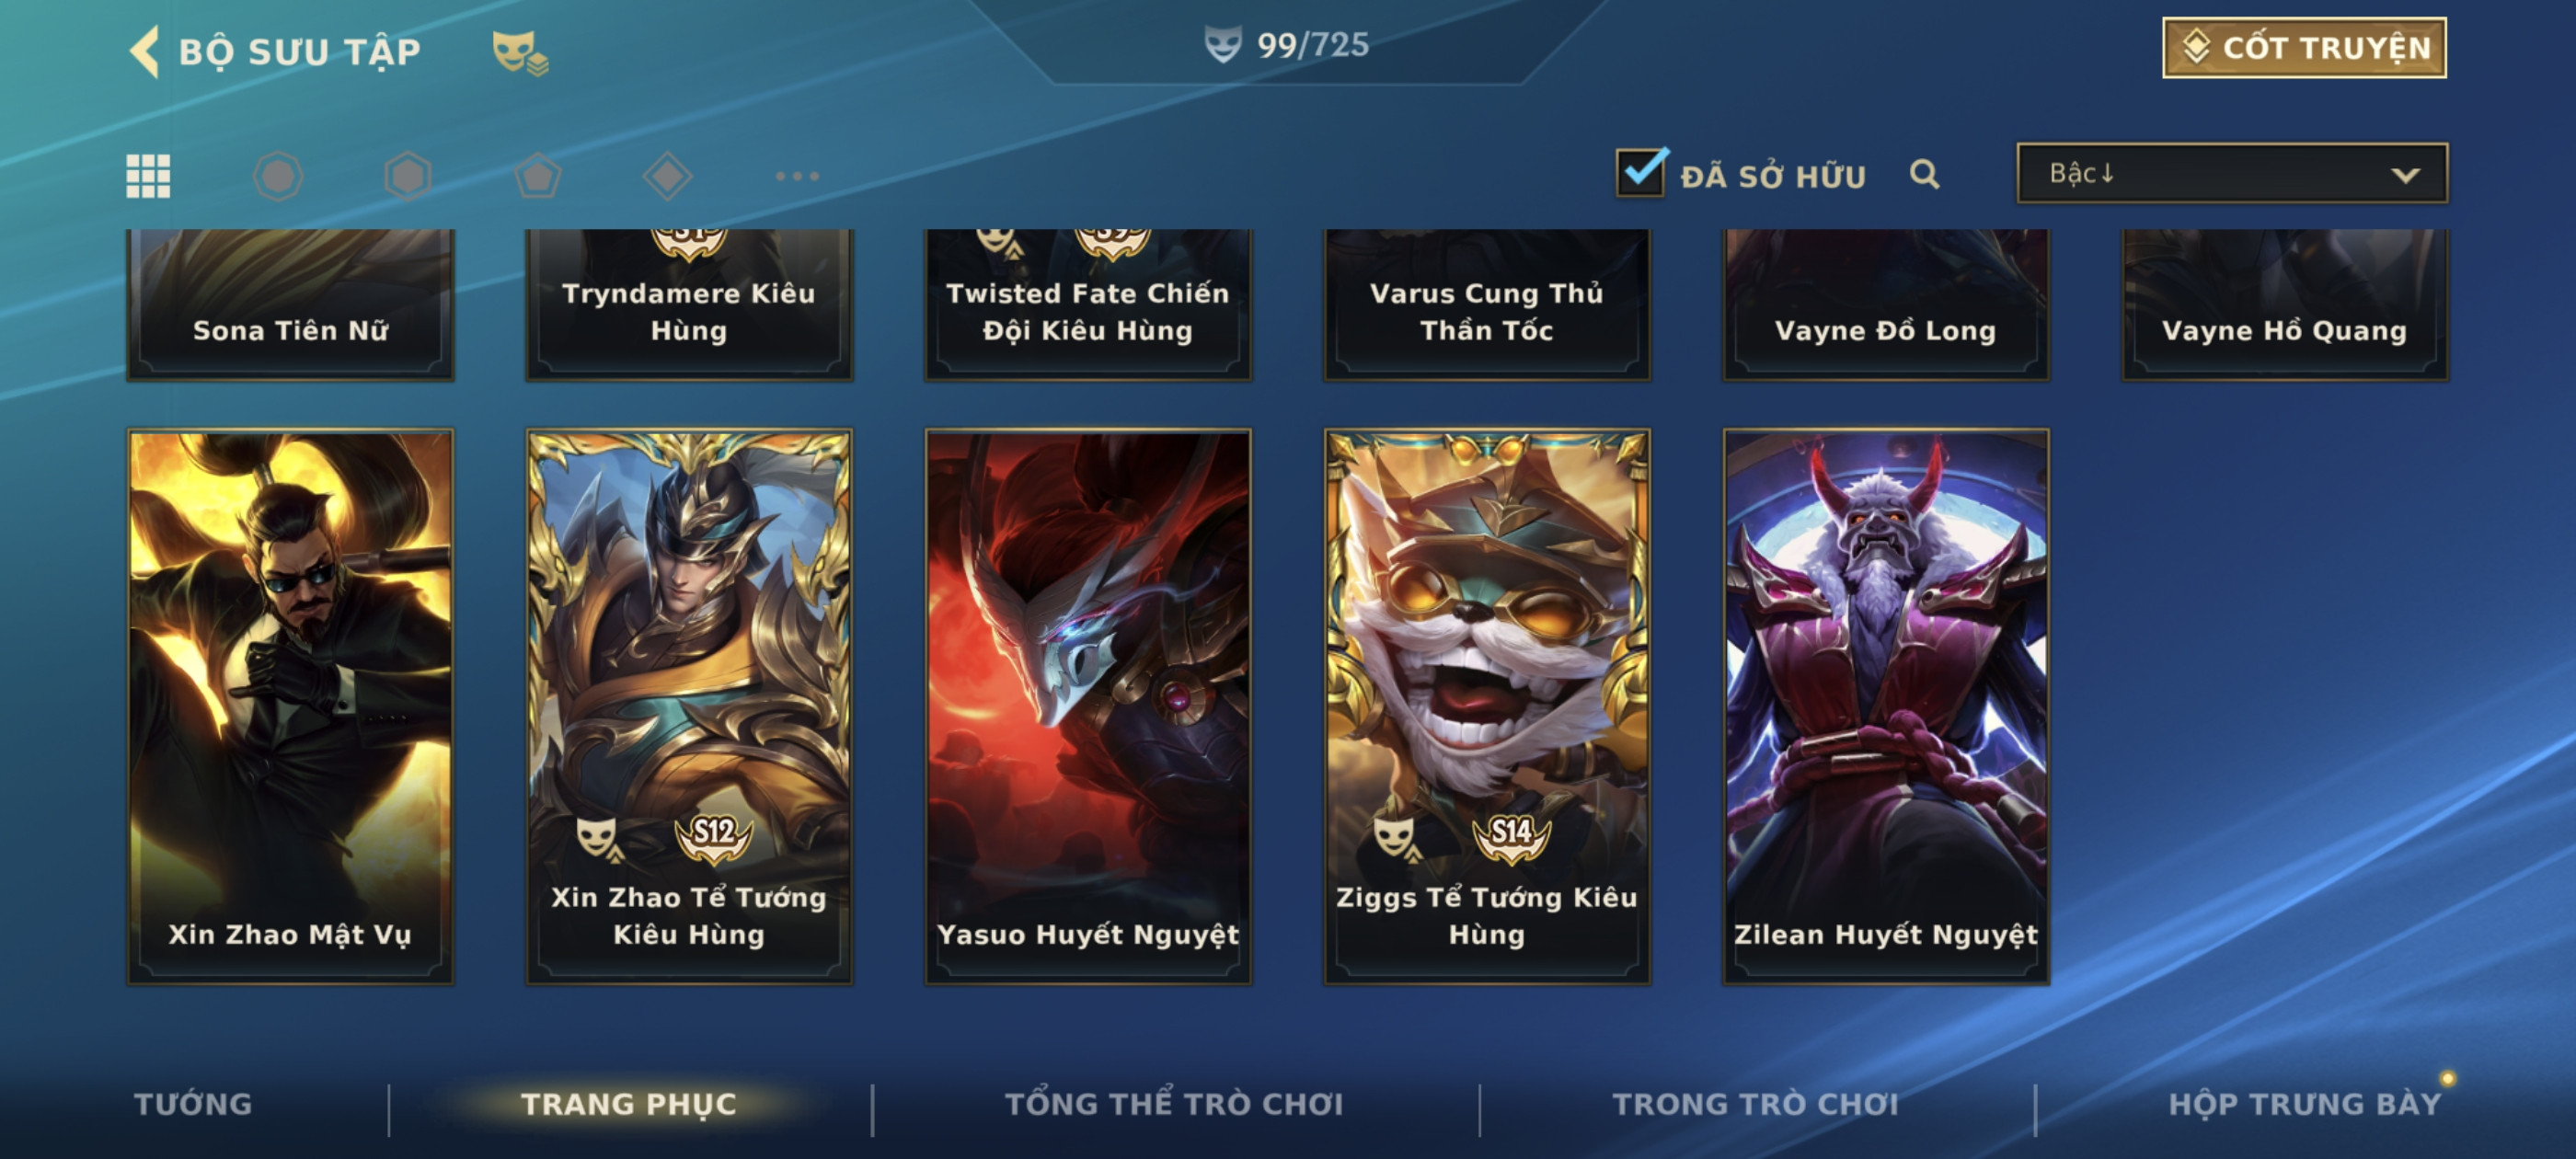Open the mask collection sets icon
This screenshot has height=1159, width=2576.
point(520,52)
